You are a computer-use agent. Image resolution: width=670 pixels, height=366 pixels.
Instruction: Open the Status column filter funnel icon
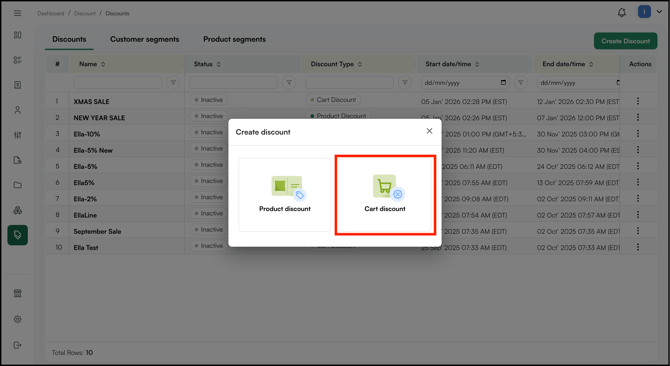(x=289, y=82)
